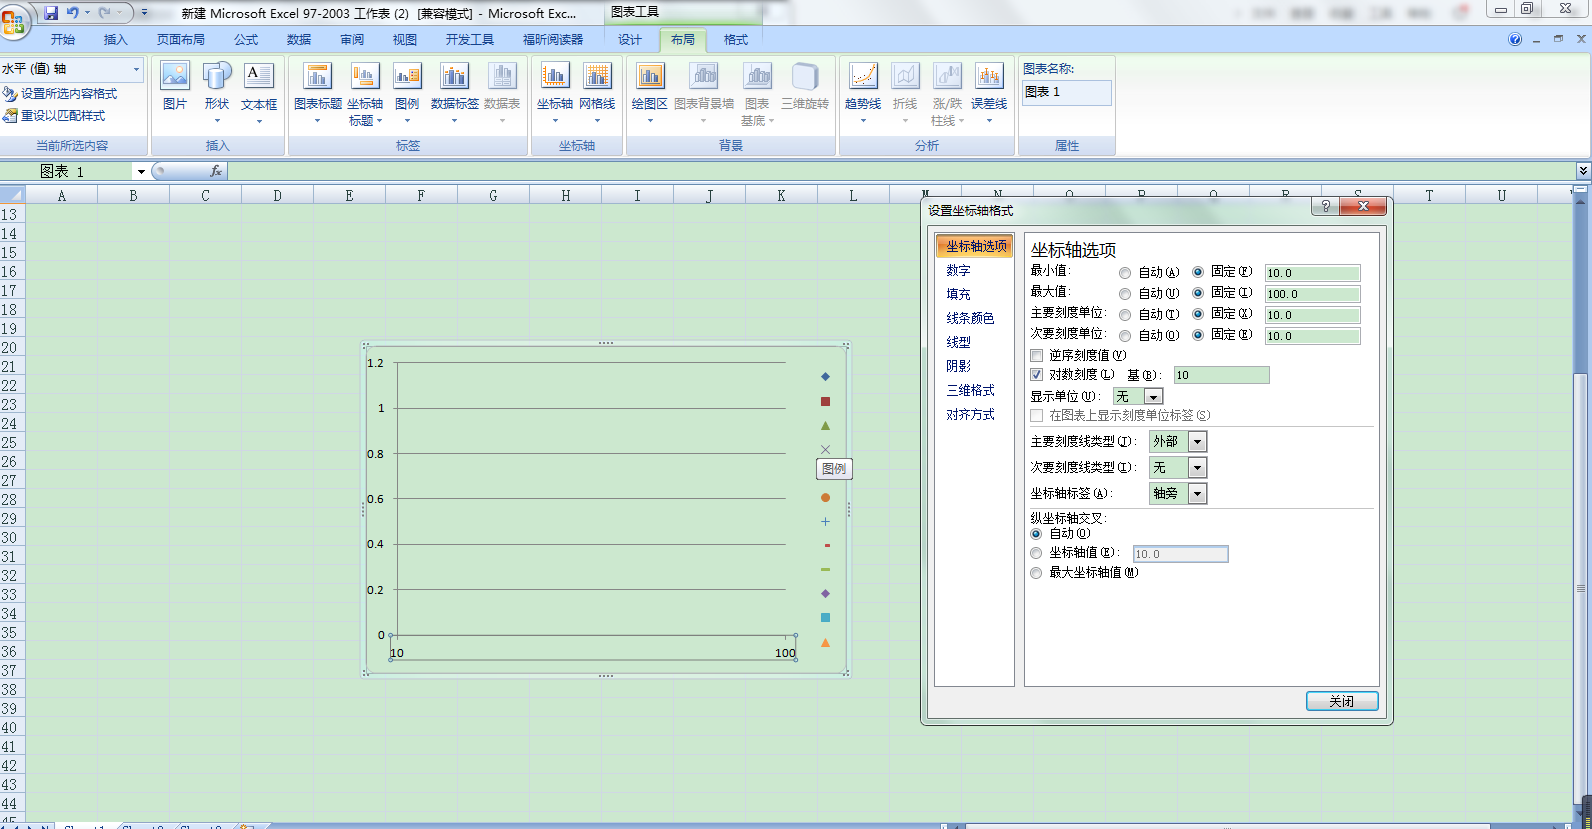Open the Insert (插入) ribbon tab
Screen dimensions: 1592x829
coord(116,40)
